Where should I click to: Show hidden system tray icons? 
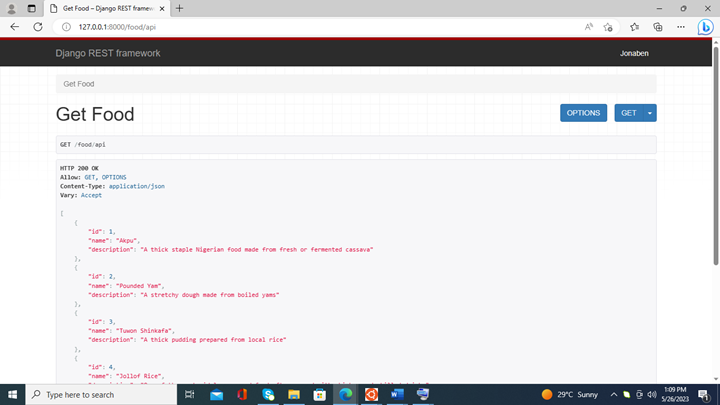(x=614, y=394)
